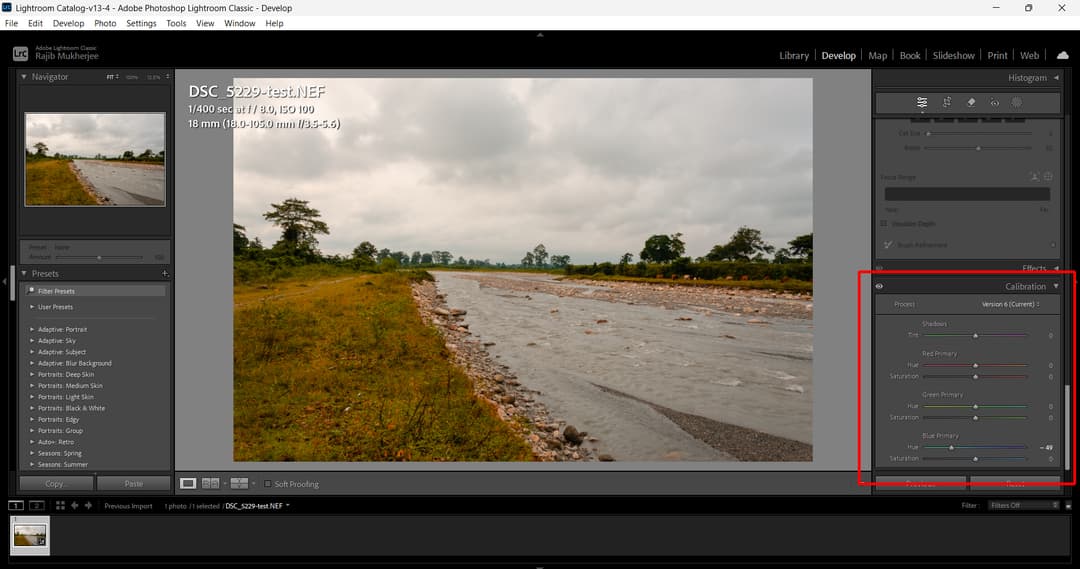Screen dimensions: 1080x569
Task: Click the right panel vertical scrollbar
Action: (x=1068, y=426)
